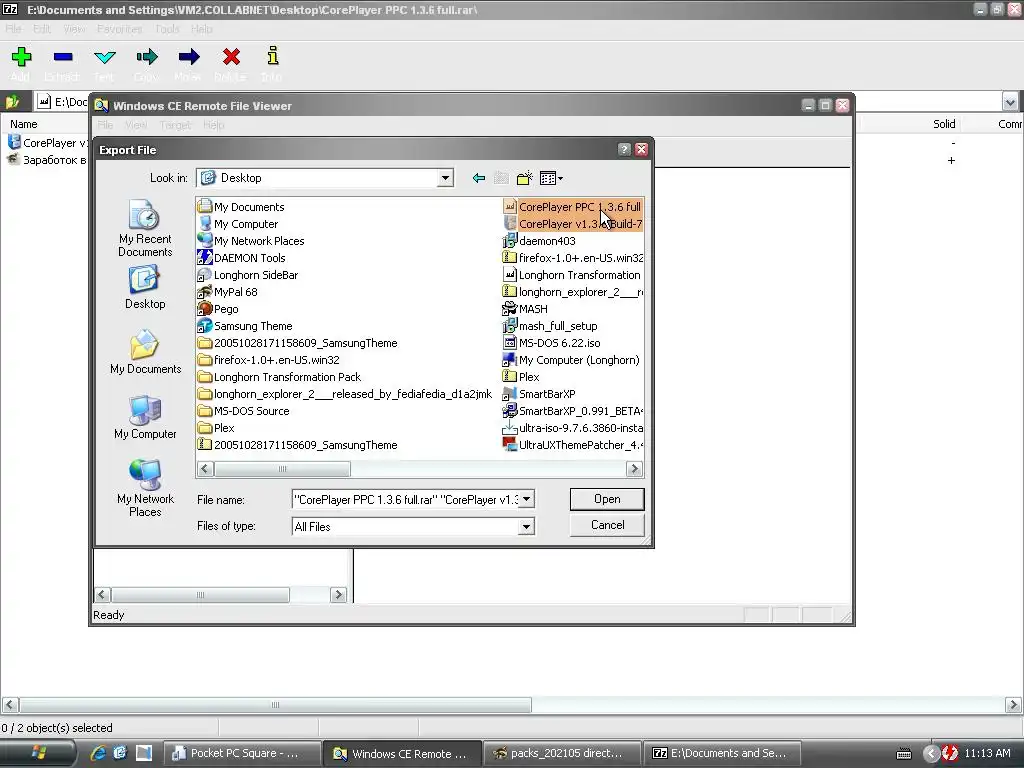This screenshot has height=768, width=1024.
Task: Click the 7-Zip Info toolbar icon
Action: coord(273,56)
